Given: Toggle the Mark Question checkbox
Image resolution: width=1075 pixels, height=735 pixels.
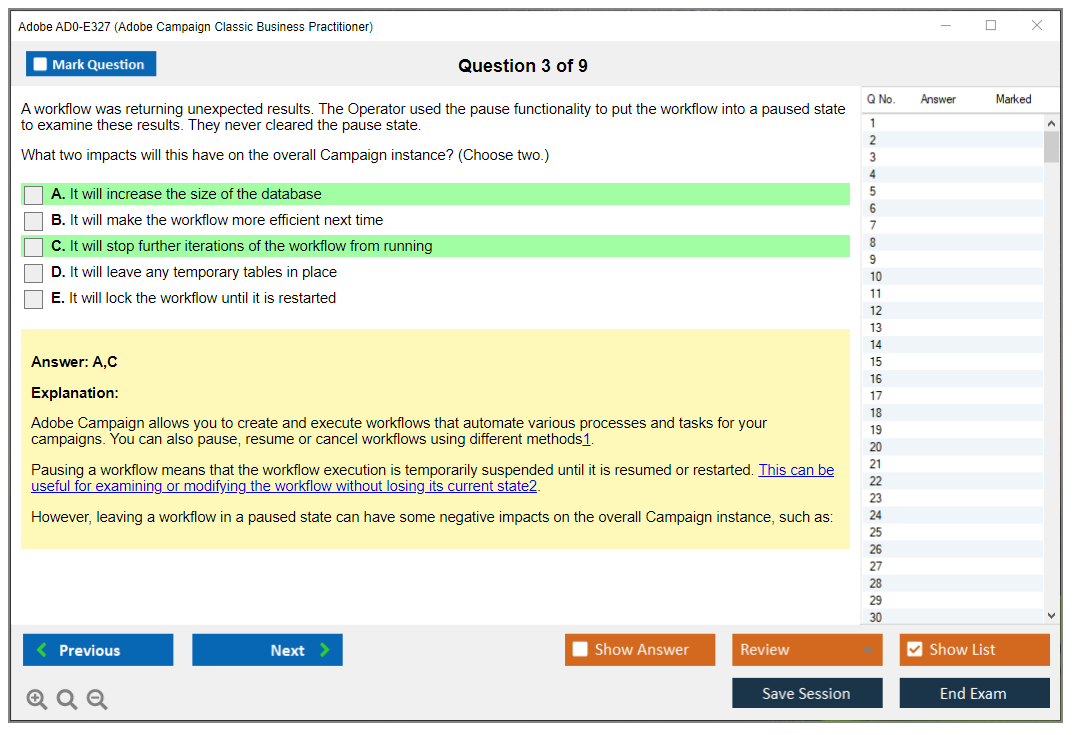Looking at the screenshot, I should 41,65.
